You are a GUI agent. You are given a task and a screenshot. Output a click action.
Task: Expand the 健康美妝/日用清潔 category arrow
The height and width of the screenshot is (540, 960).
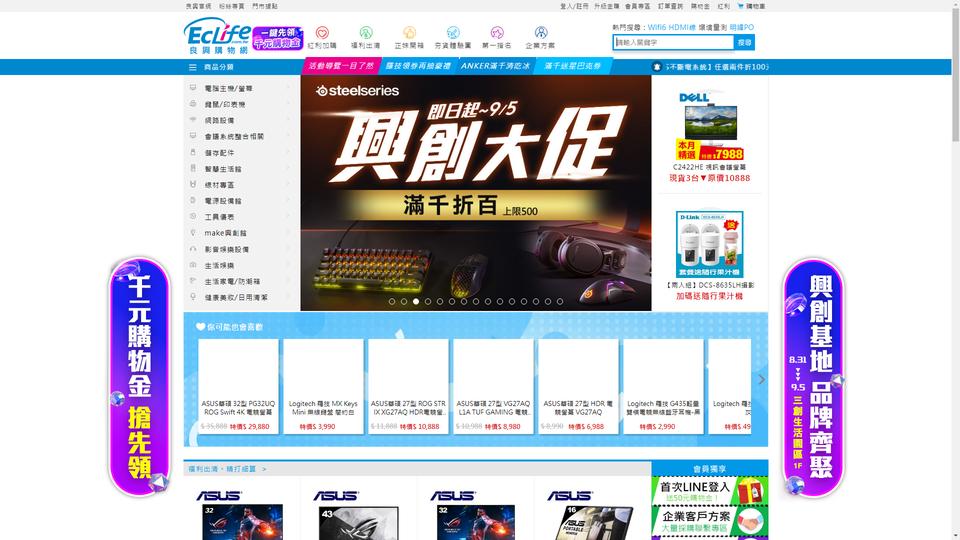point(288,297)
